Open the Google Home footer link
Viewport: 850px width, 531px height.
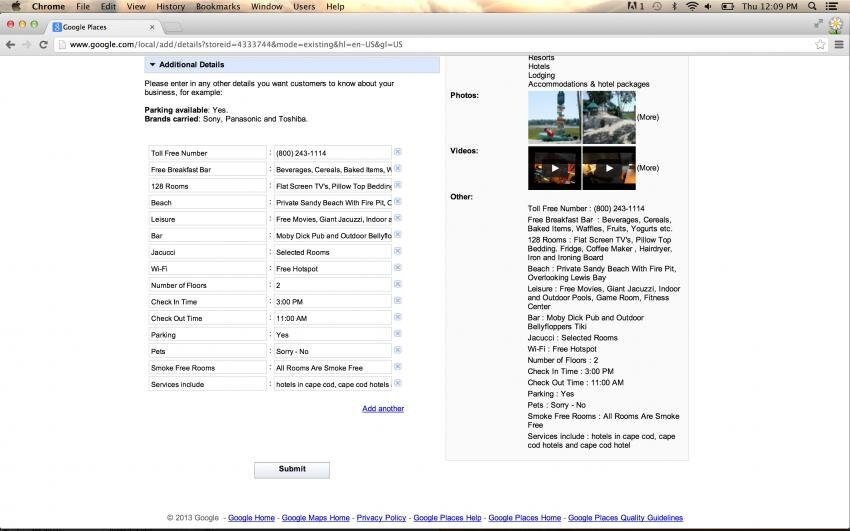251,517
